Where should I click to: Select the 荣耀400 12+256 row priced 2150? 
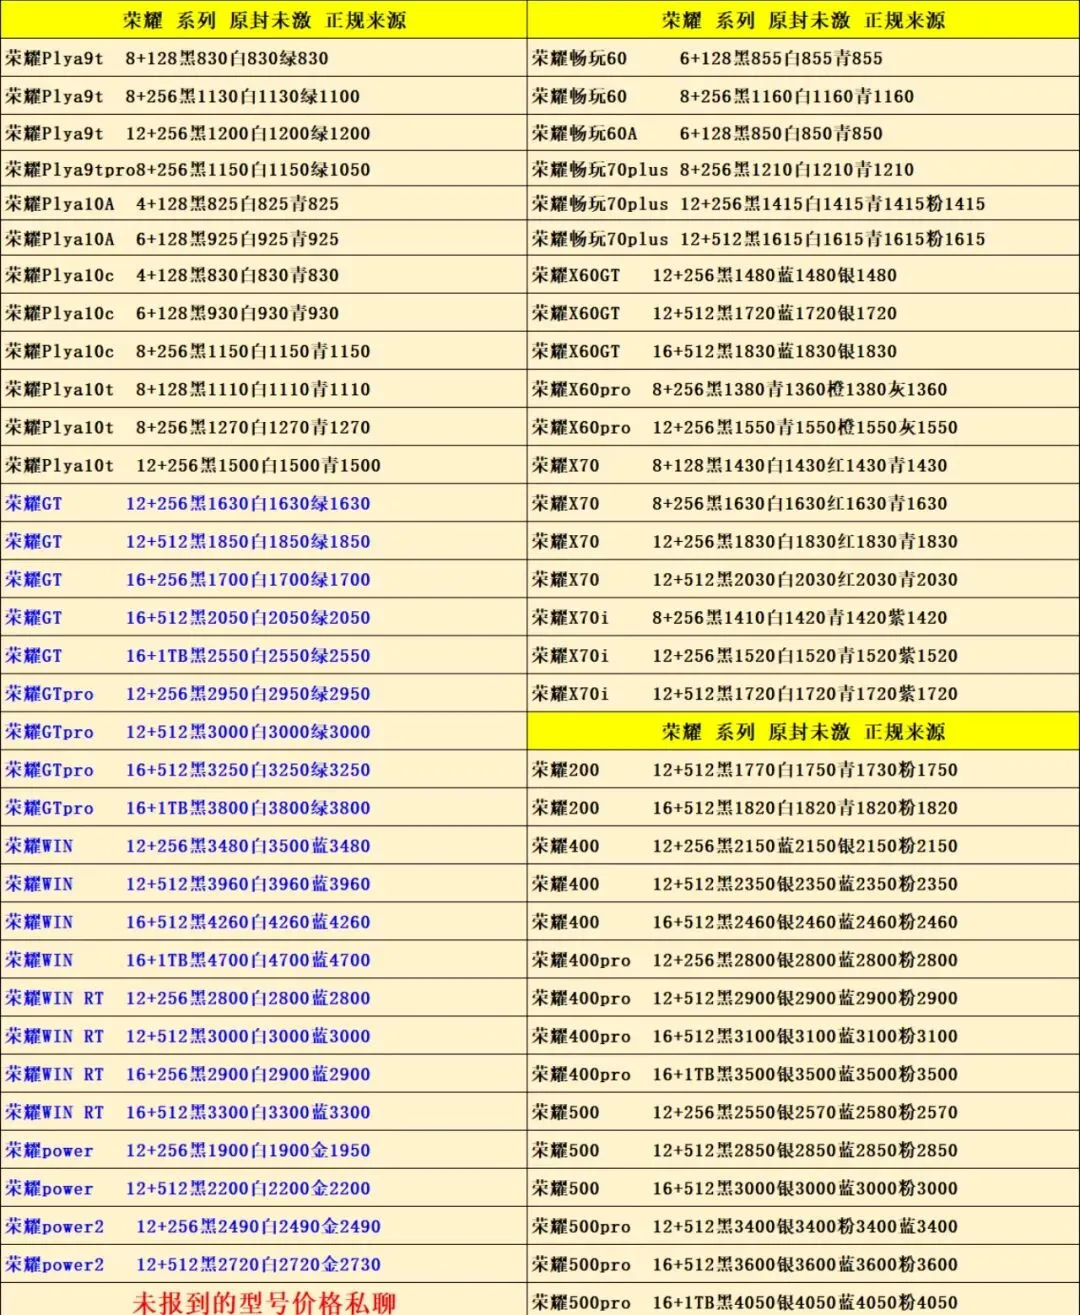pos(803,845)
